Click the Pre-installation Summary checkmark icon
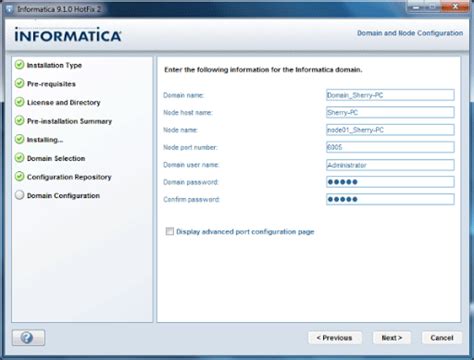 tap(20, 121)
